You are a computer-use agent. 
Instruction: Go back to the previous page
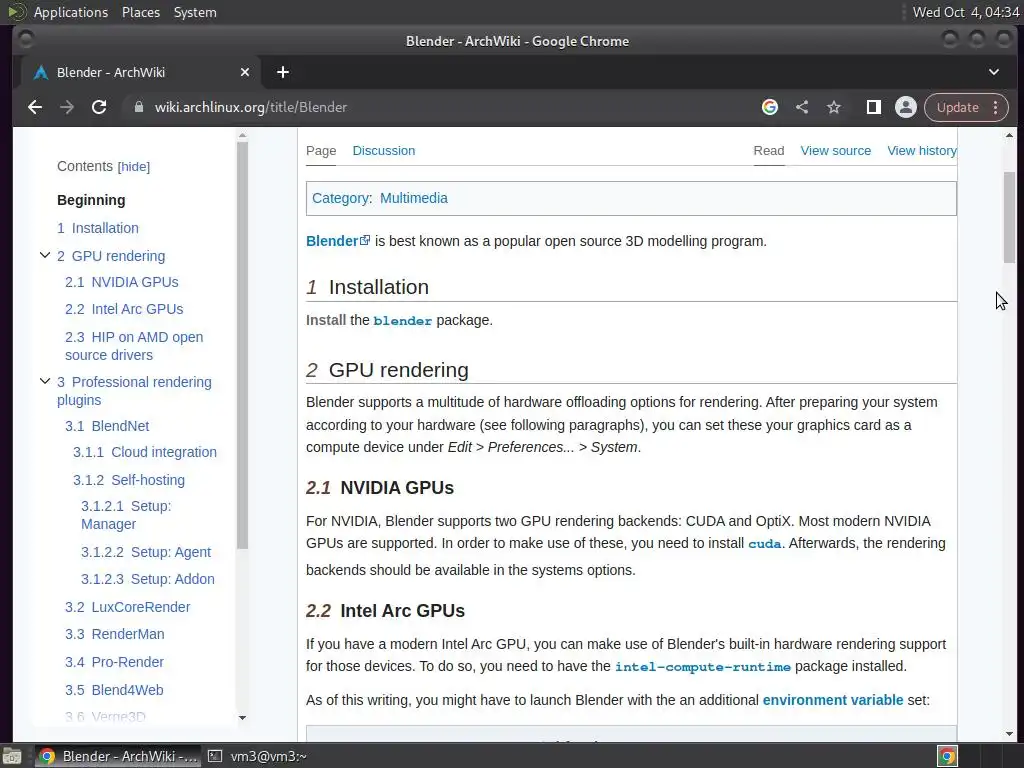35,107
